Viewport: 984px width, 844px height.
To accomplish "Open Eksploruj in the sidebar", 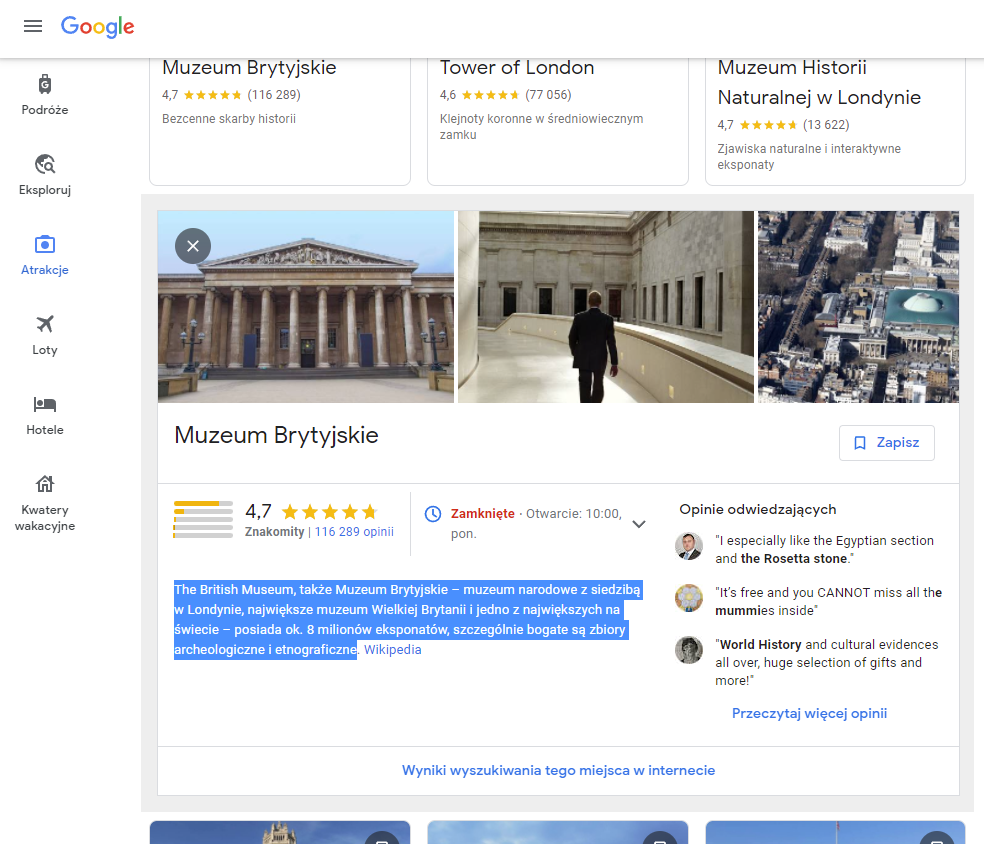I will [45, 175].
